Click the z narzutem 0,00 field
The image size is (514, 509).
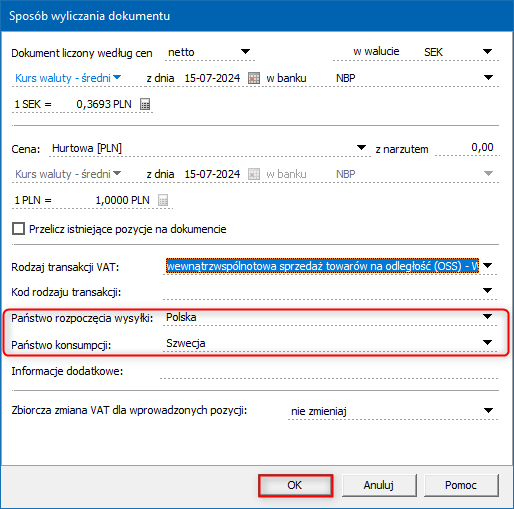click(x=467, y=148)
